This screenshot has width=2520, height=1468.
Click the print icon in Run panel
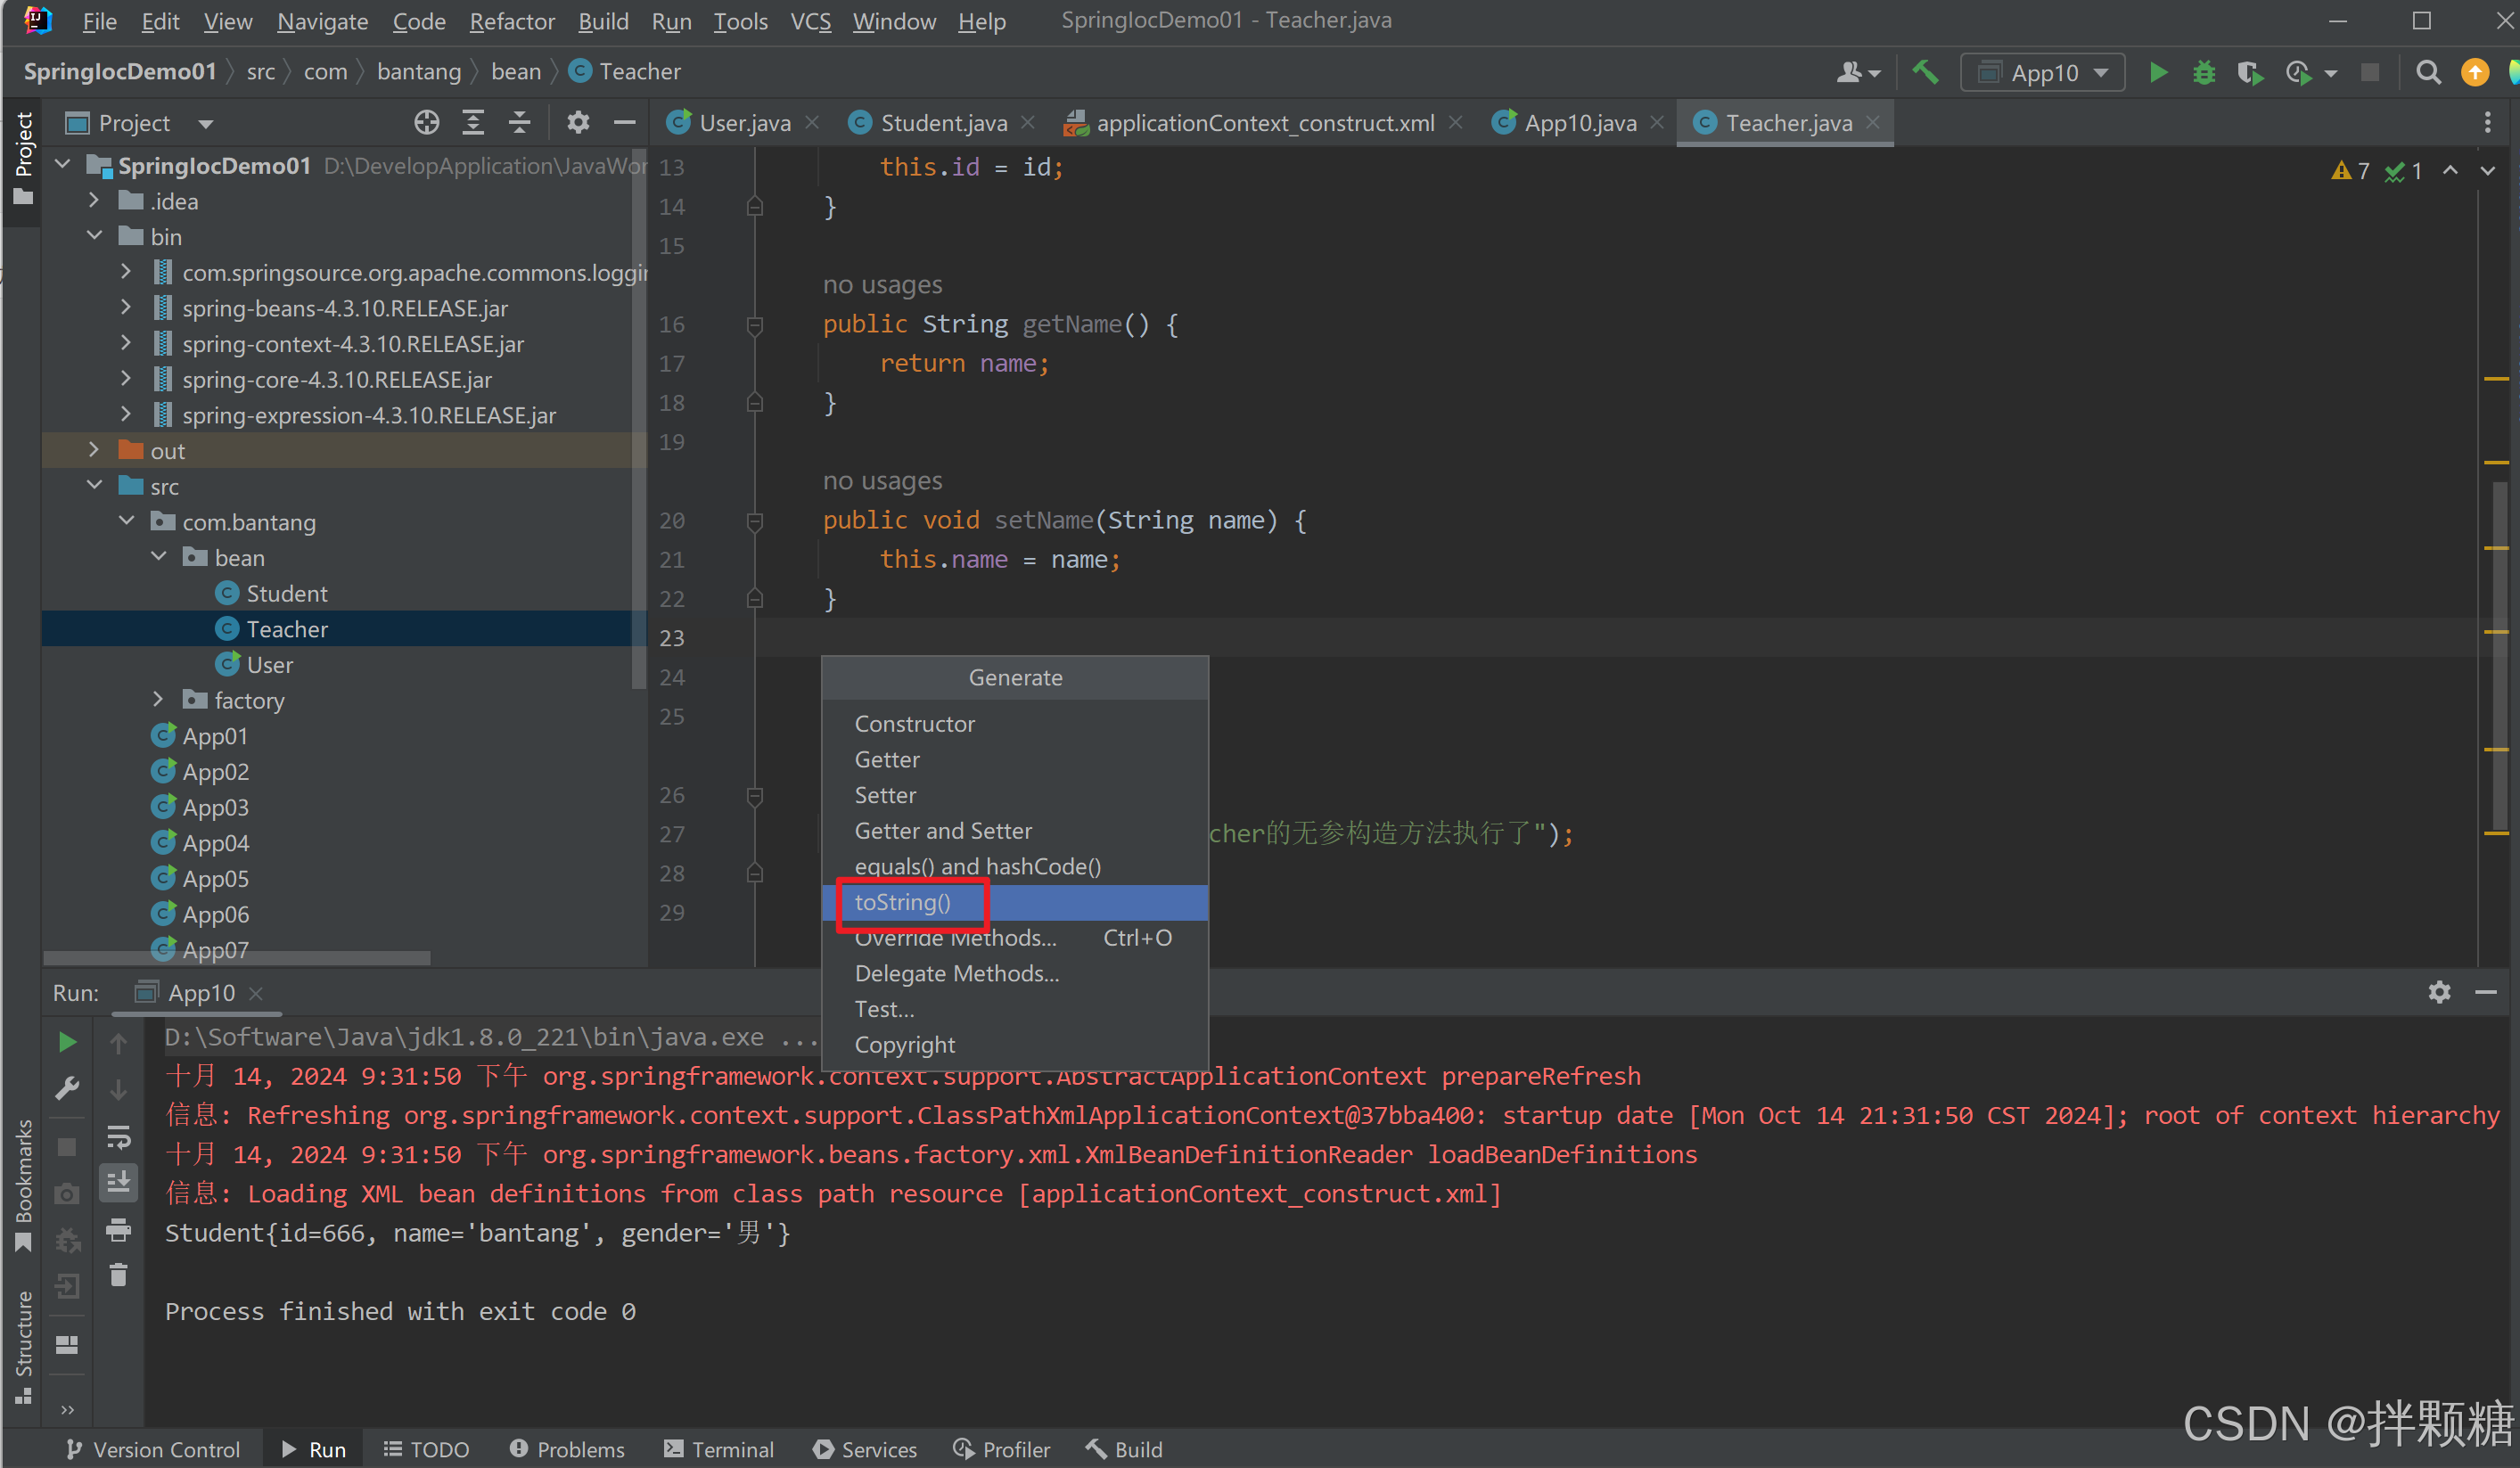click(x=118, y=1229)
